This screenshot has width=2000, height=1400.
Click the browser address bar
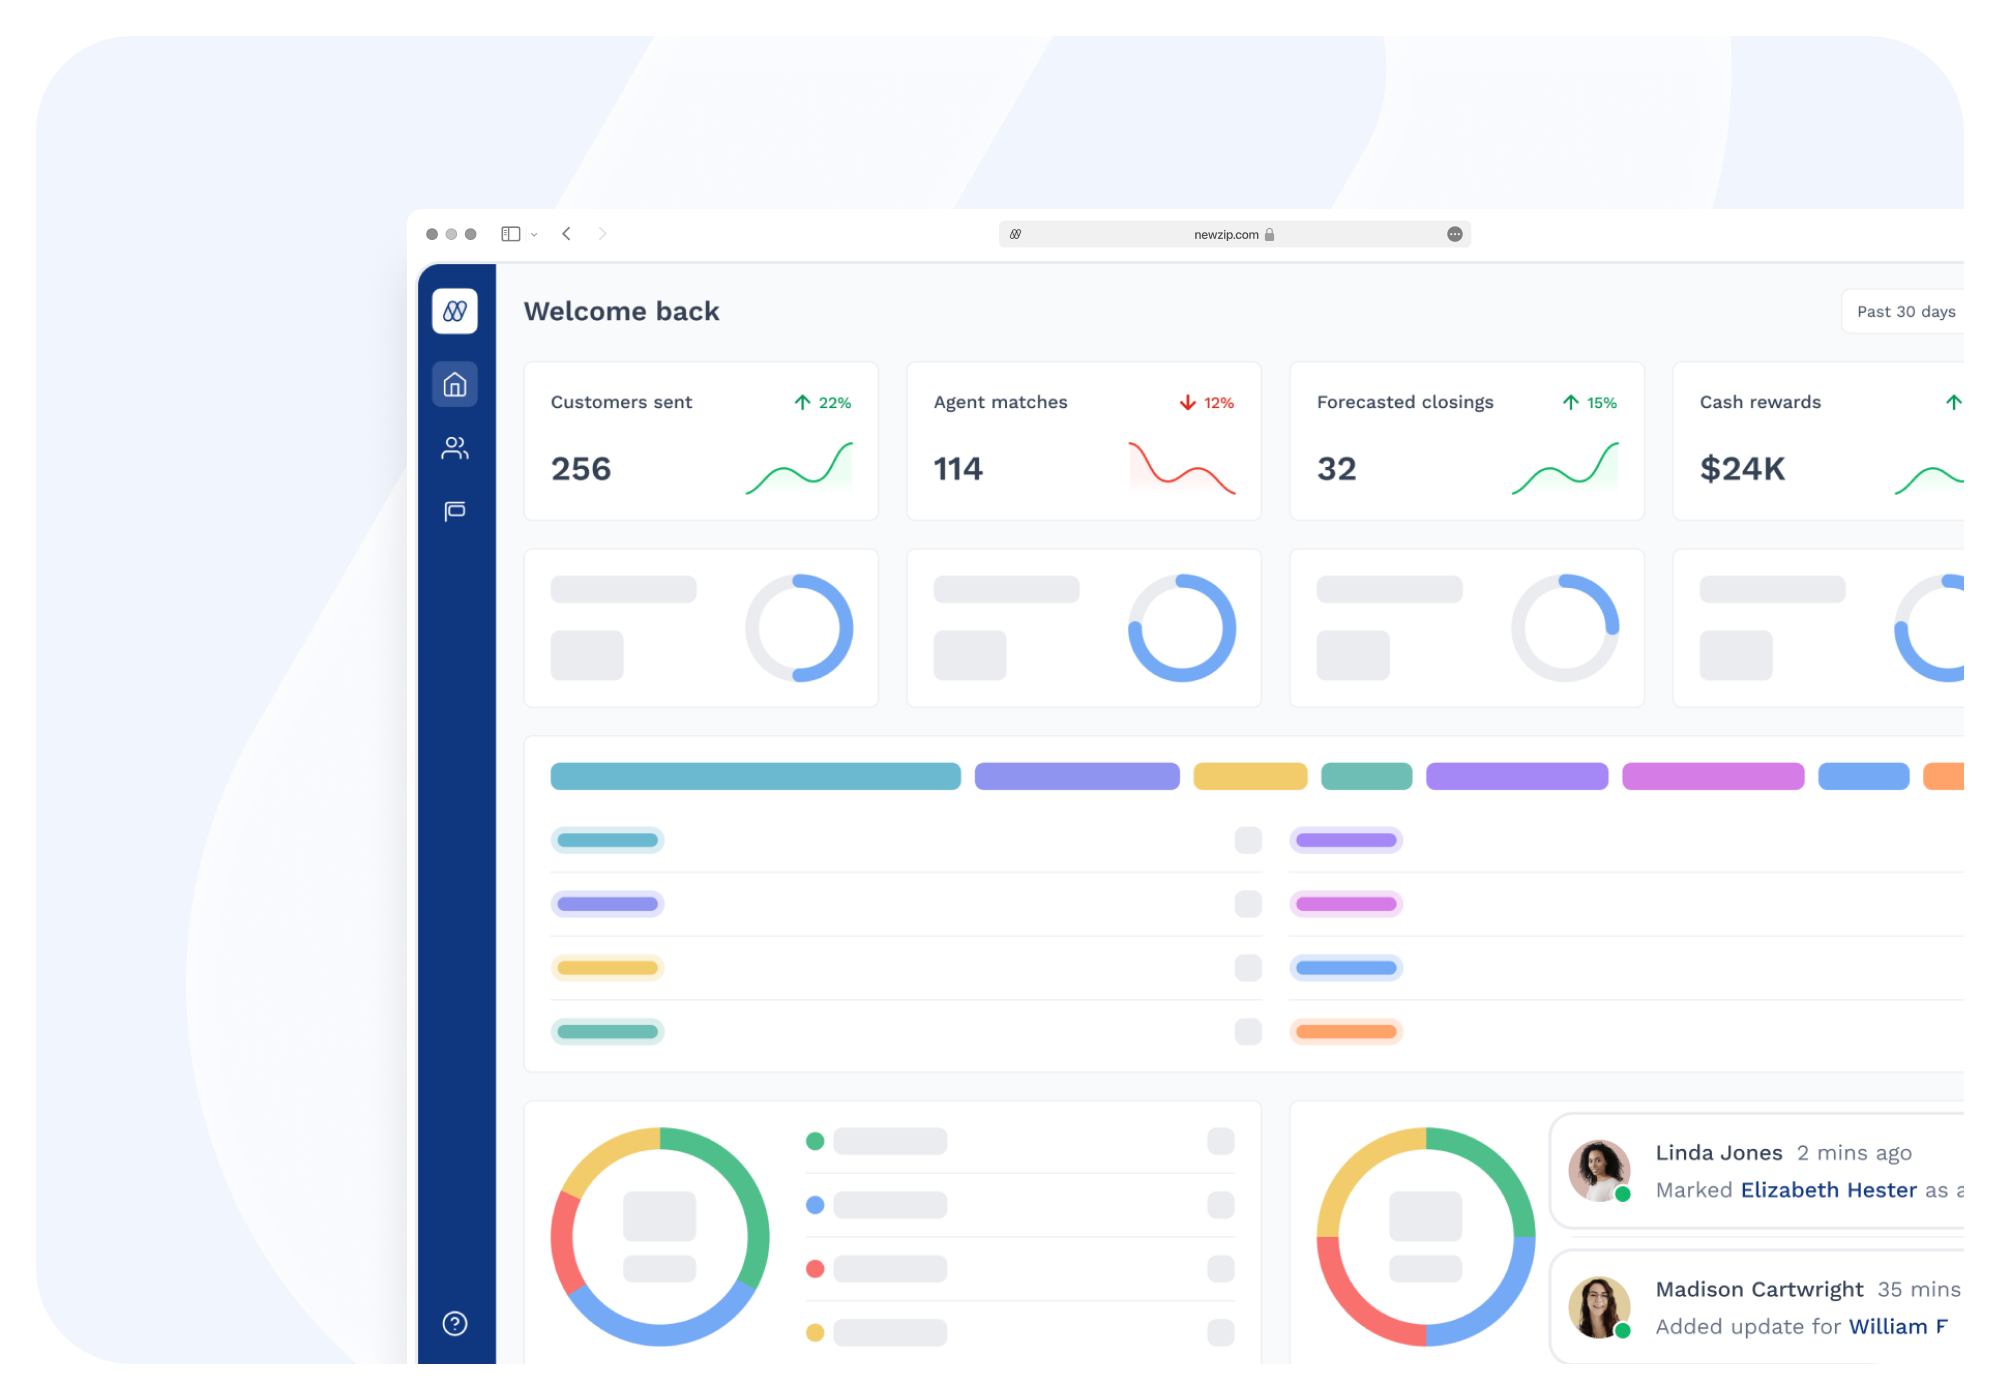pyautogui.click(x=1150, y=234)
